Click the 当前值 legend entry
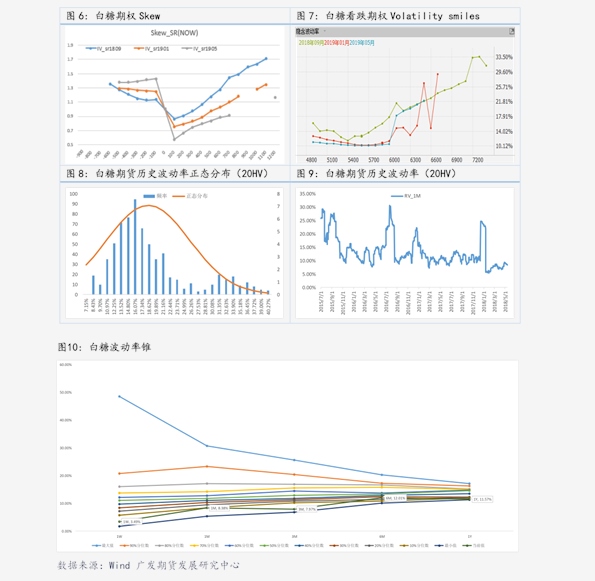This screenshot has width=595, height=581. tap(474, 545)
